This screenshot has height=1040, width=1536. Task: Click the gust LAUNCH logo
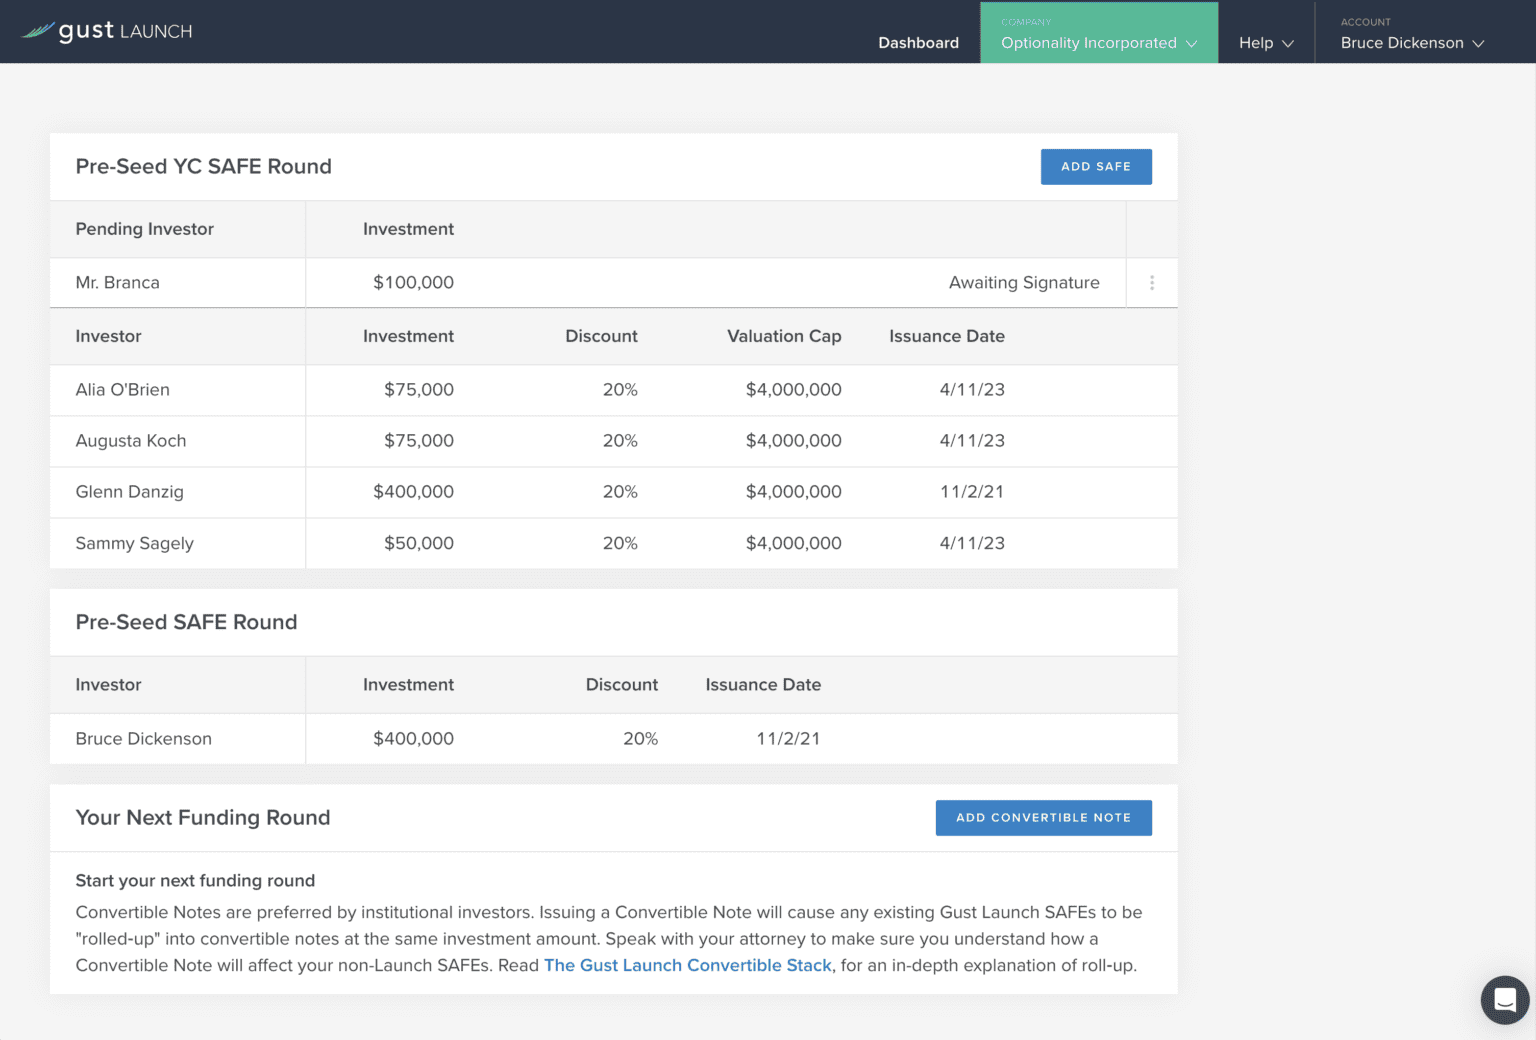pyautogui.click(x=106, y=30)
